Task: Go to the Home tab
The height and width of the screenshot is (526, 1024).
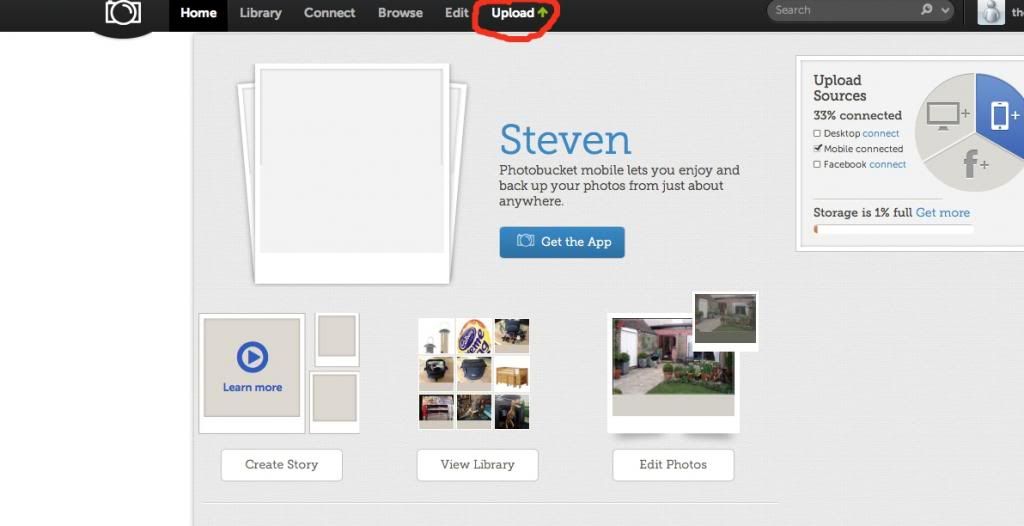Action: click(199, 12)
